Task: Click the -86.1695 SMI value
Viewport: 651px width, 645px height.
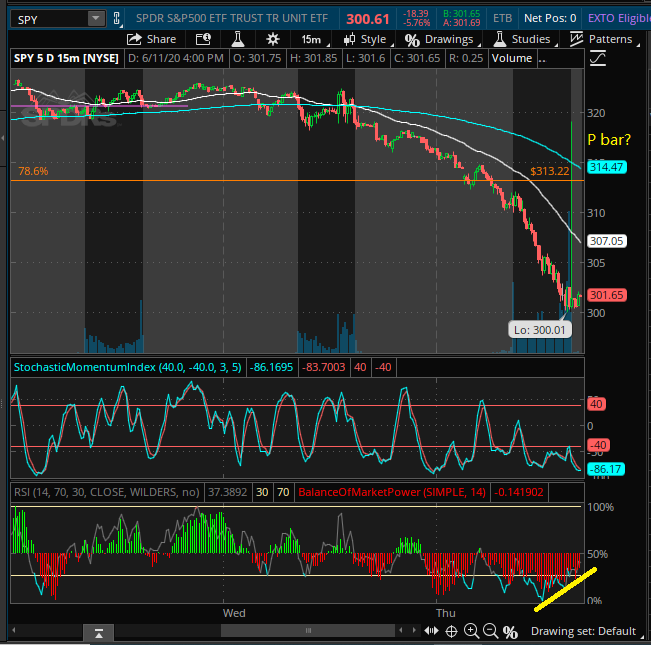Action: (x=272, y=367)
